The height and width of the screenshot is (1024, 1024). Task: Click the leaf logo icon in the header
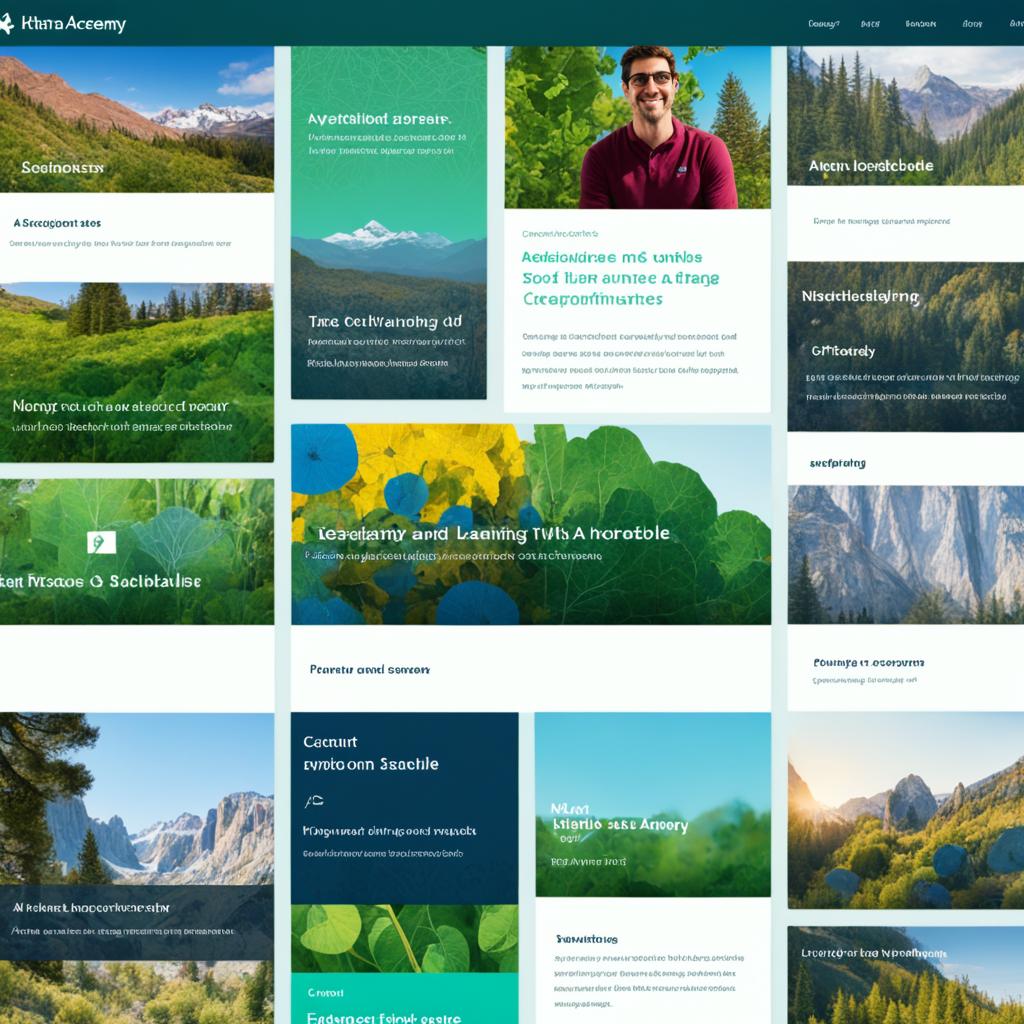tap(6, 24)
